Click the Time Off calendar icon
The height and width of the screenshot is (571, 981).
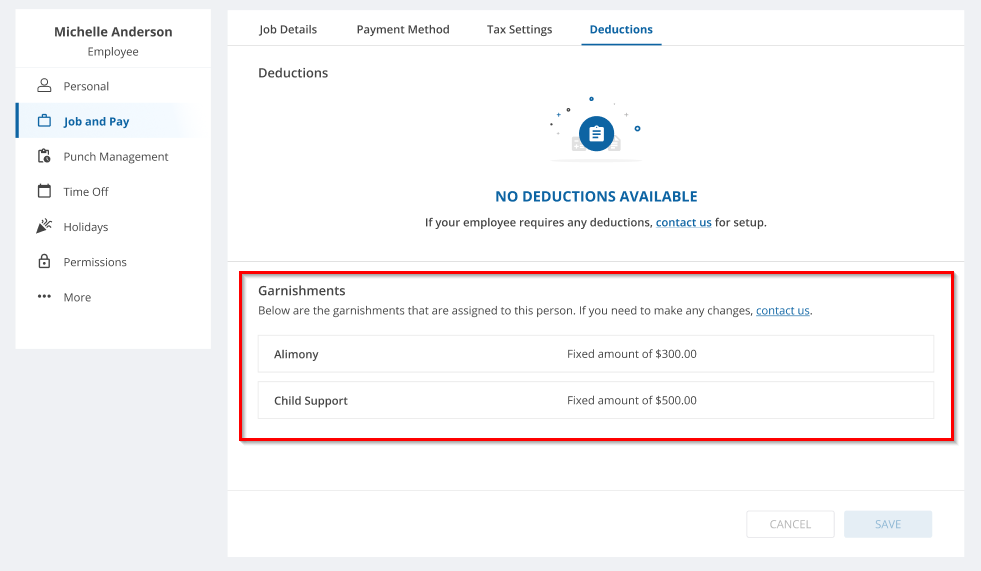44,191
